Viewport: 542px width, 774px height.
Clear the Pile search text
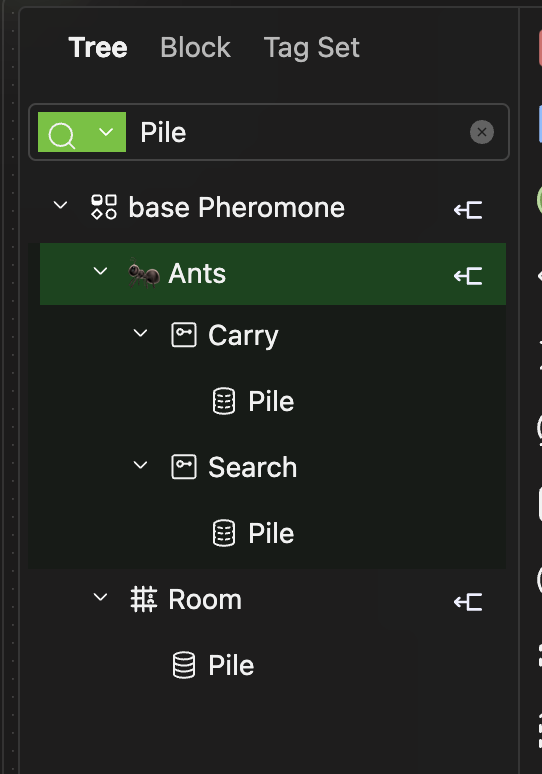(x=482, y=132)
